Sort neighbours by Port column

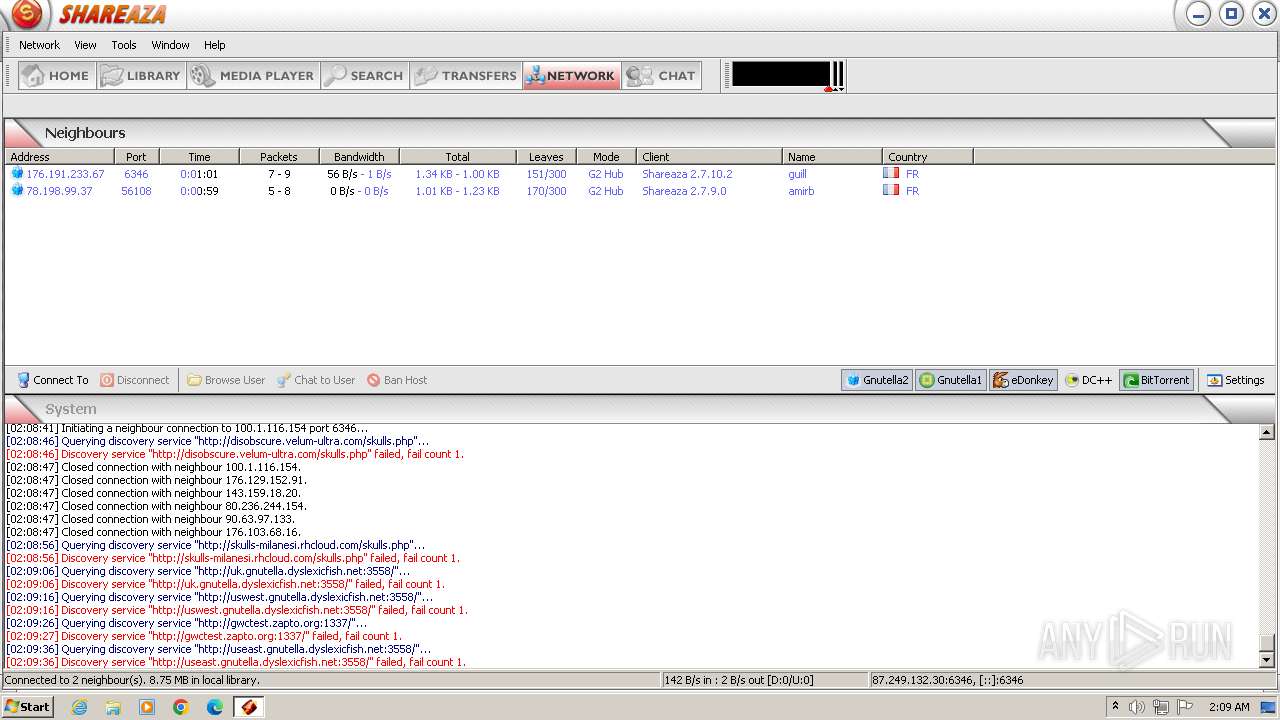(136, 157)
